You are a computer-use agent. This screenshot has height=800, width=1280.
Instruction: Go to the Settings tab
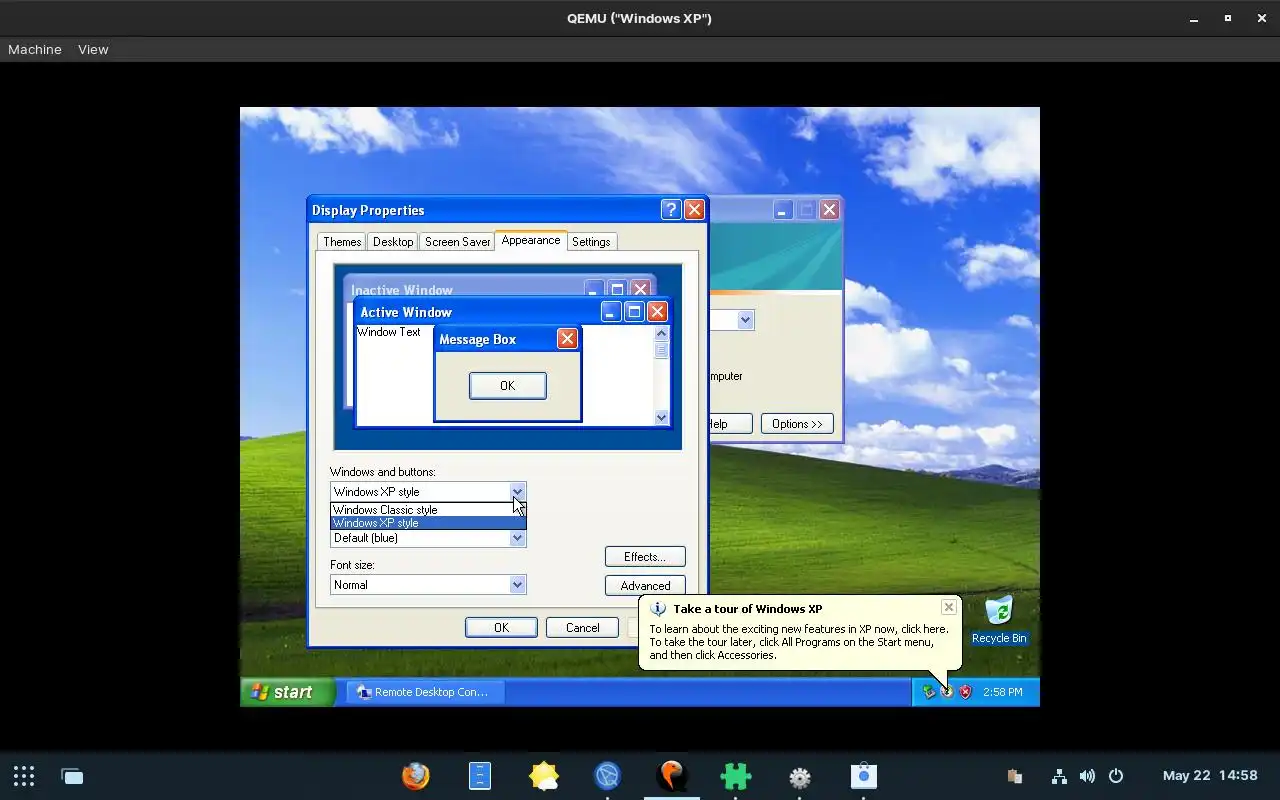[591, 242]
